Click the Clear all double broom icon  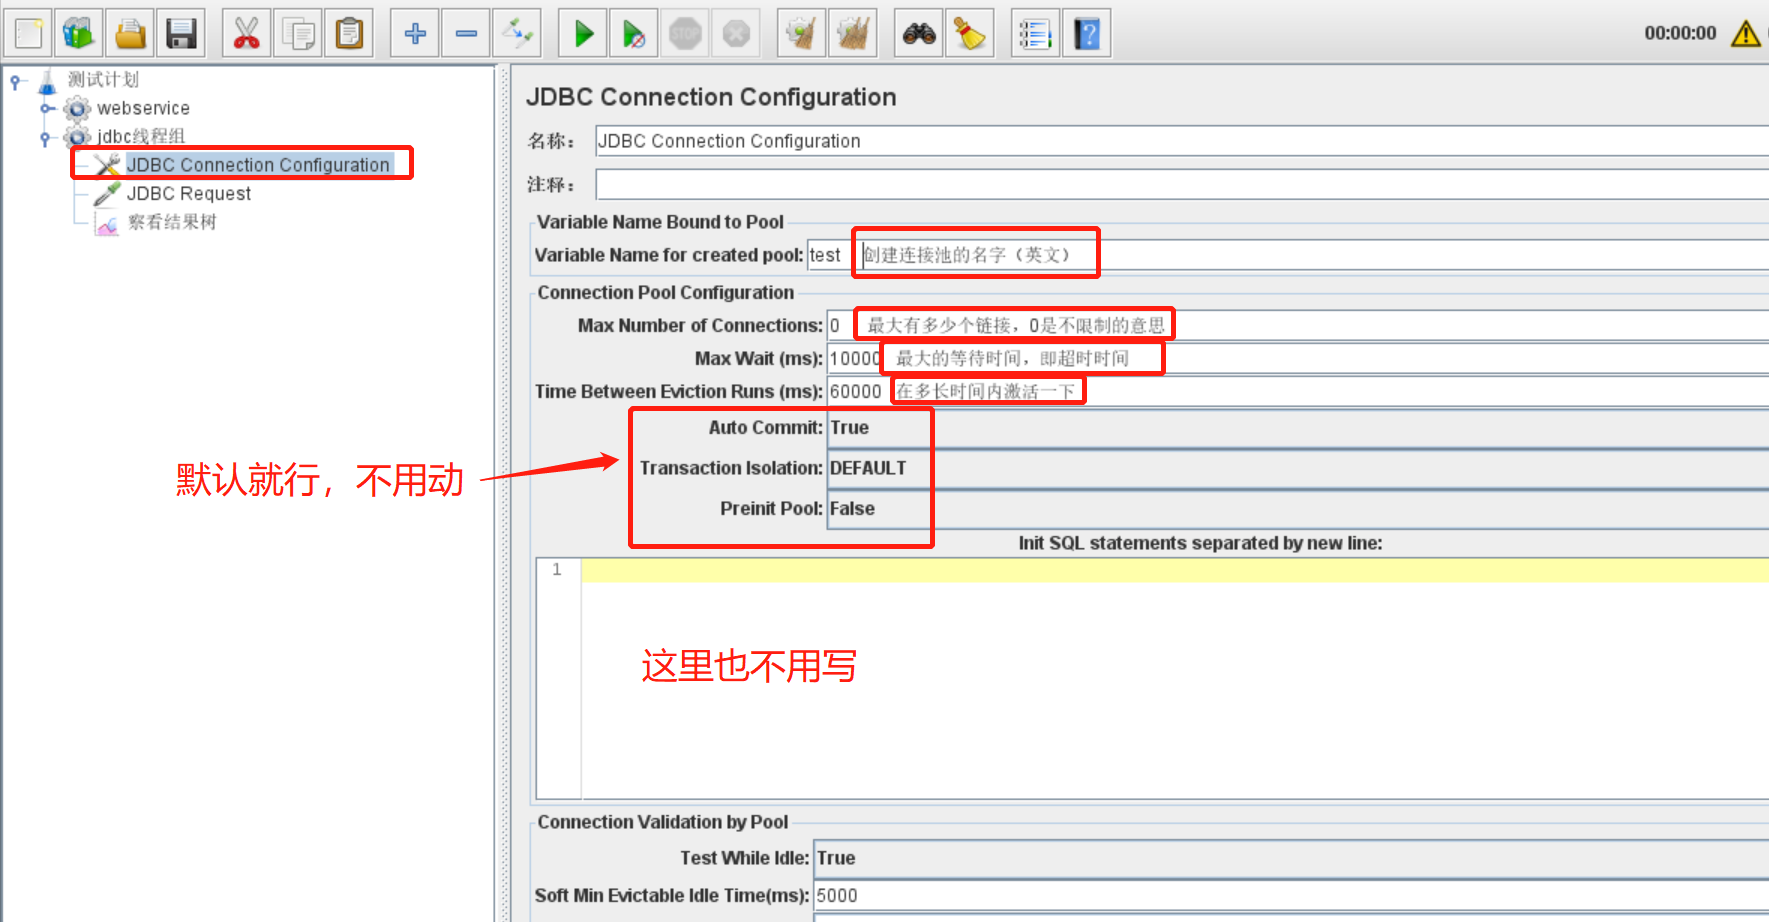853,33
